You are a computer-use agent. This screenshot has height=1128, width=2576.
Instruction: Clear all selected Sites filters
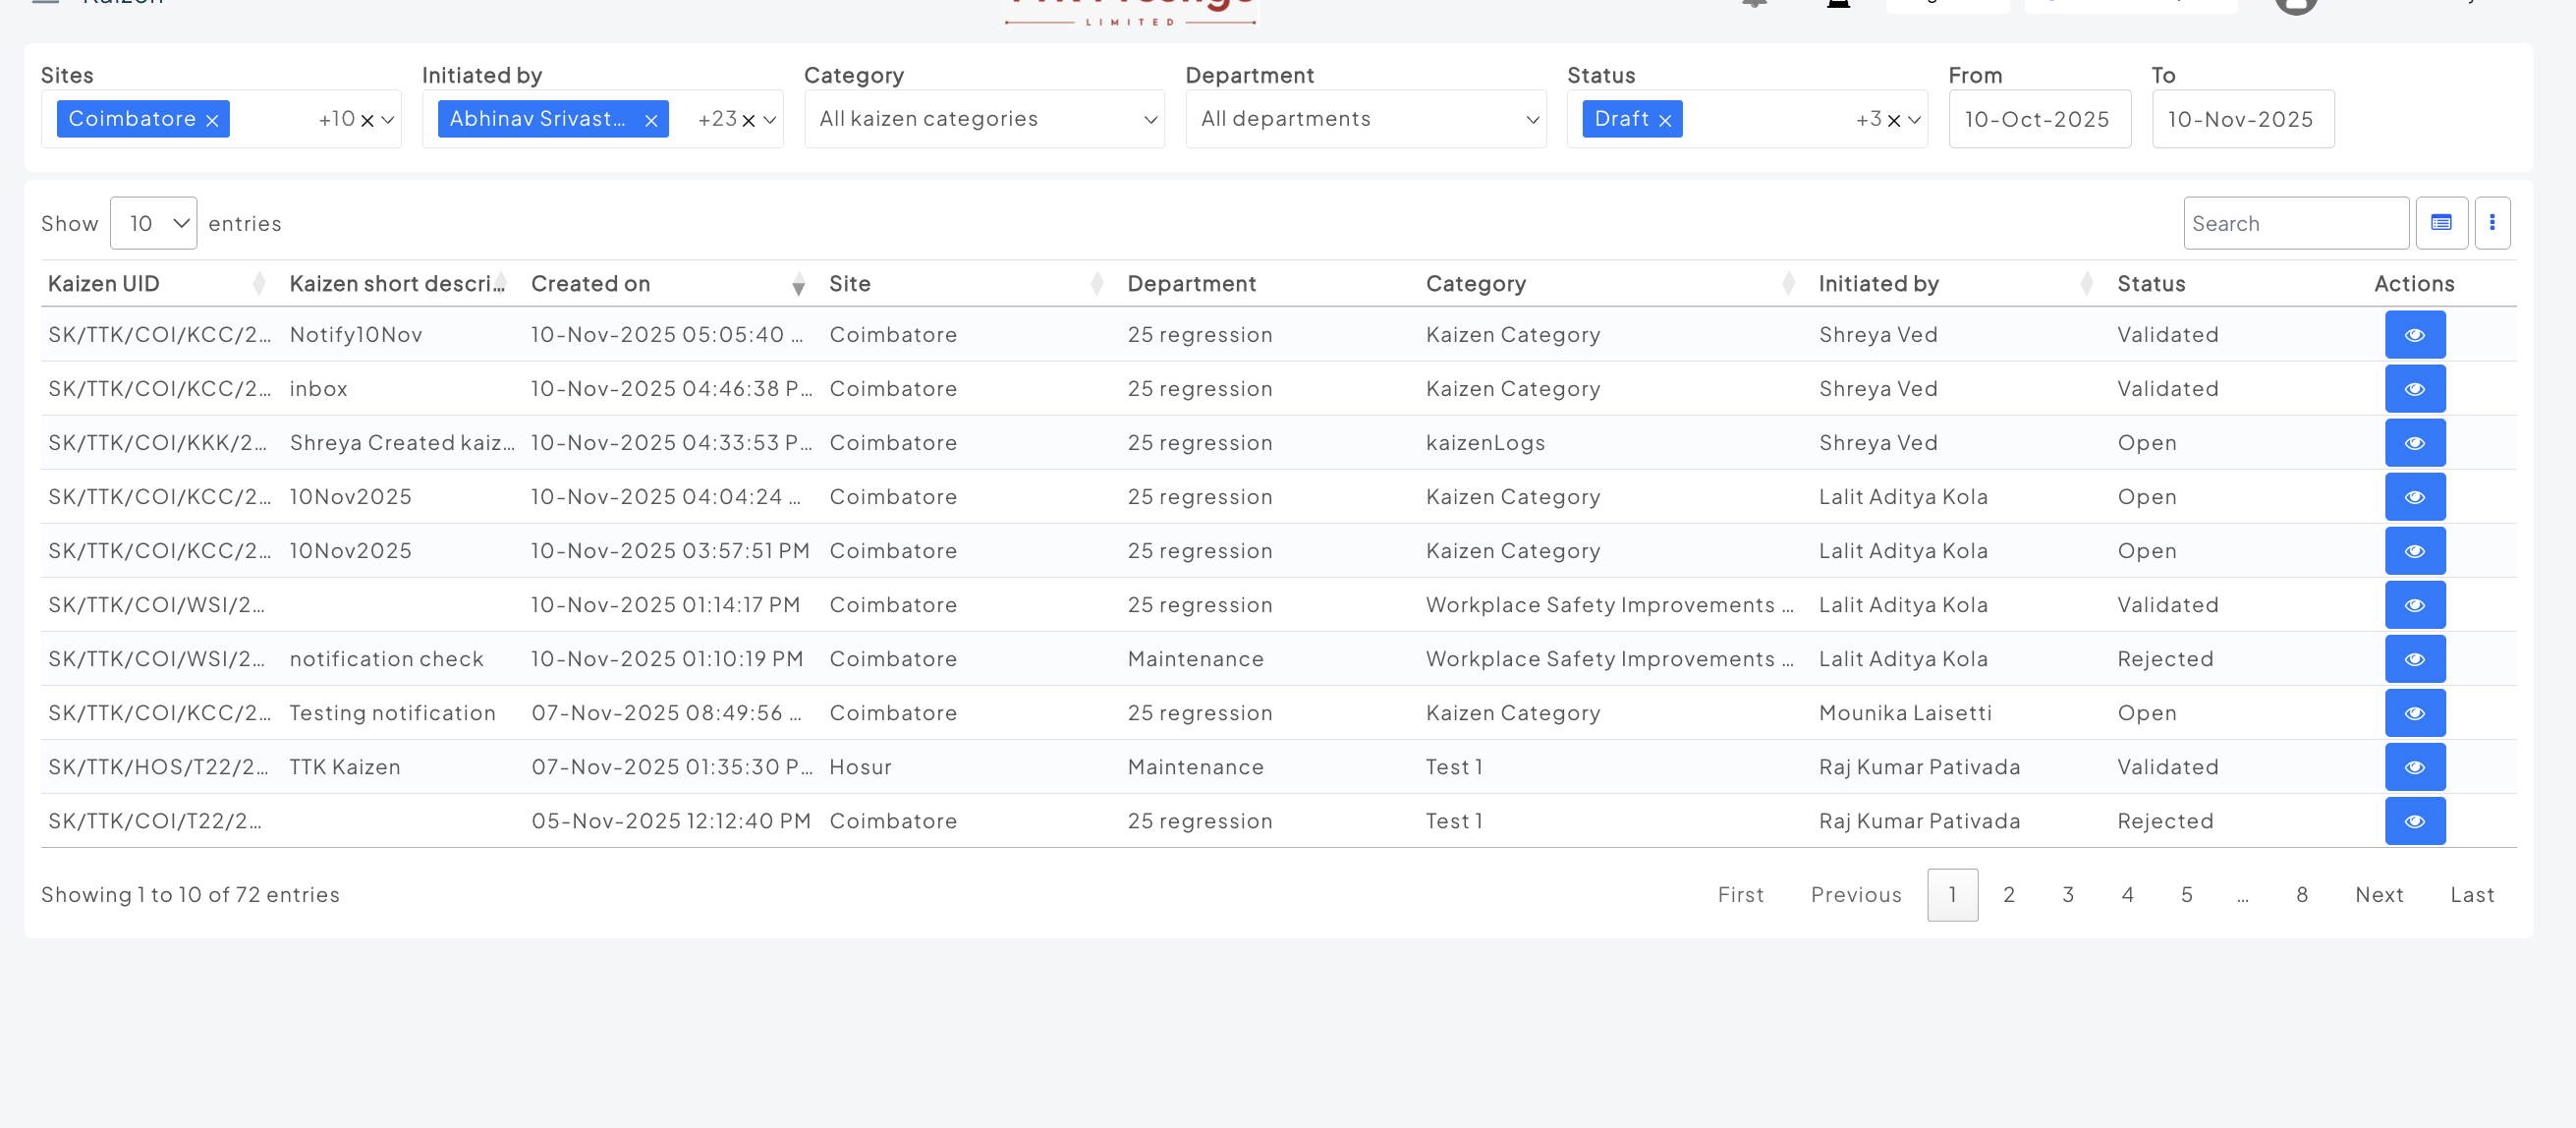pyautogui.click(x=367, y=121)
